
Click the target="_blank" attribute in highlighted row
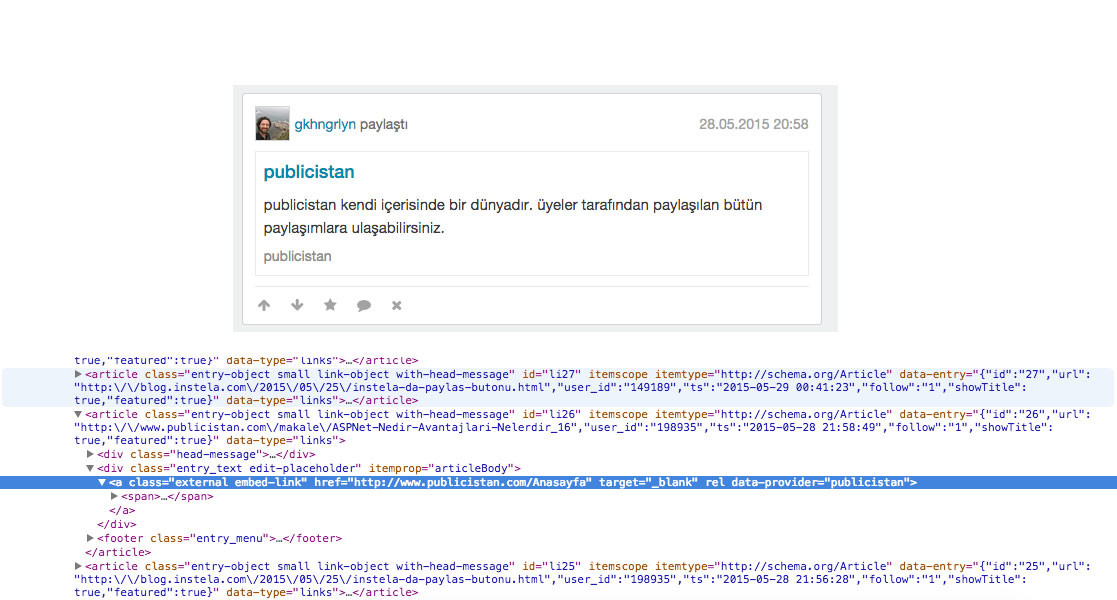click(648, 482)
